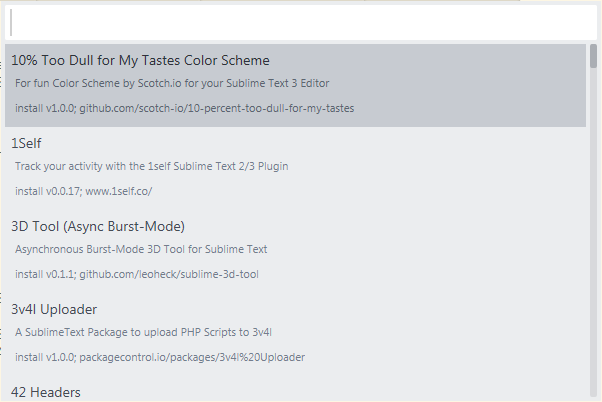Click the 'Asynchronous Burst-Mode 3D Tool' description
The width and height of the screenshot is (602, 402).
(141, 249)
